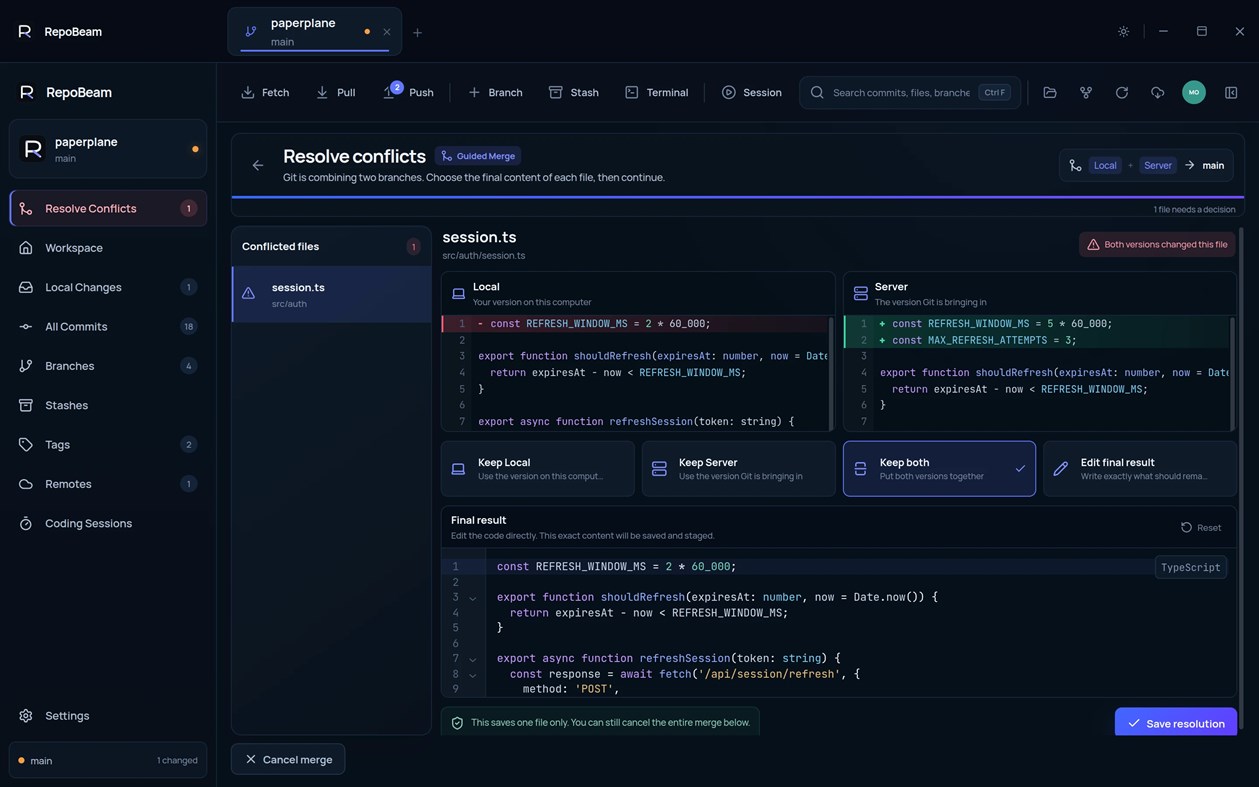1259x787 pixels.
Task: Toggle the side panel layout icon
Action: 1231,92
